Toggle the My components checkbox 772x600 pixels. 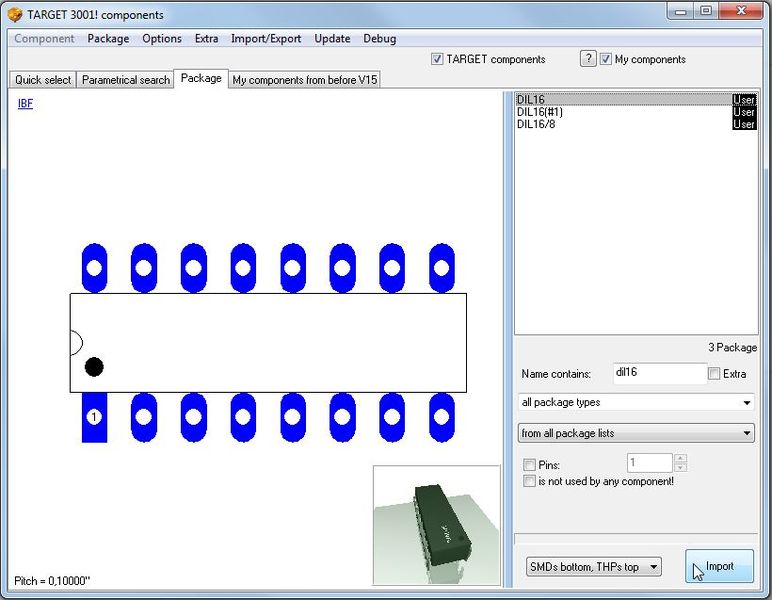(x=606, y=59)
